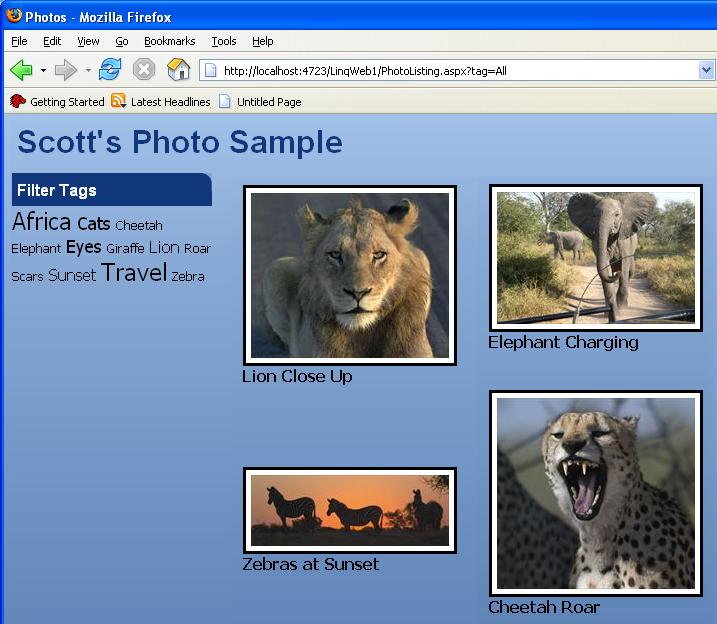
Task: Reload the page with the refresh icon
Action: (110, 70)
